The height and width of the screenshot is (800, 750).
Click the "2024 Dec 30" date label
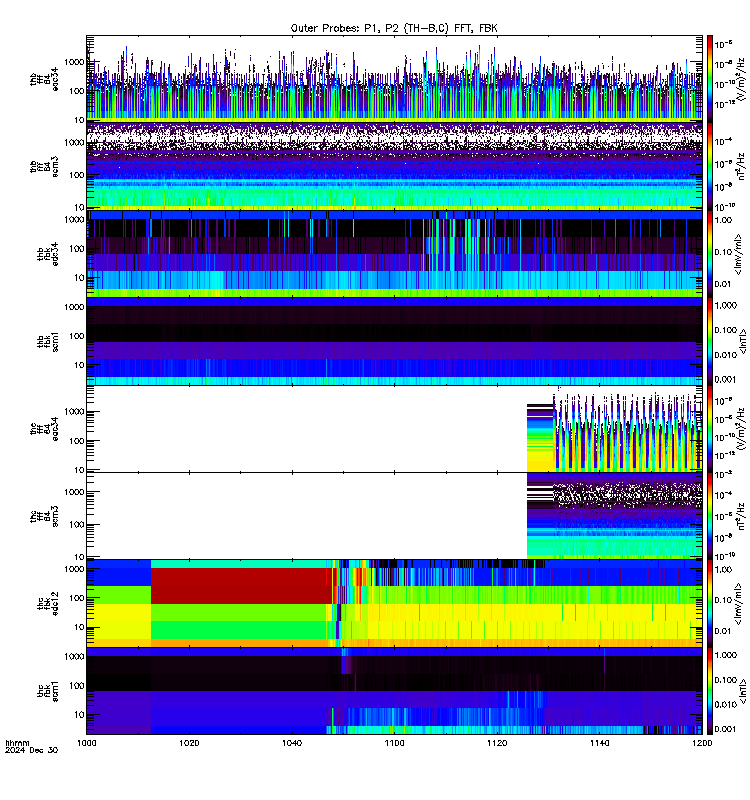coord(32,751)
